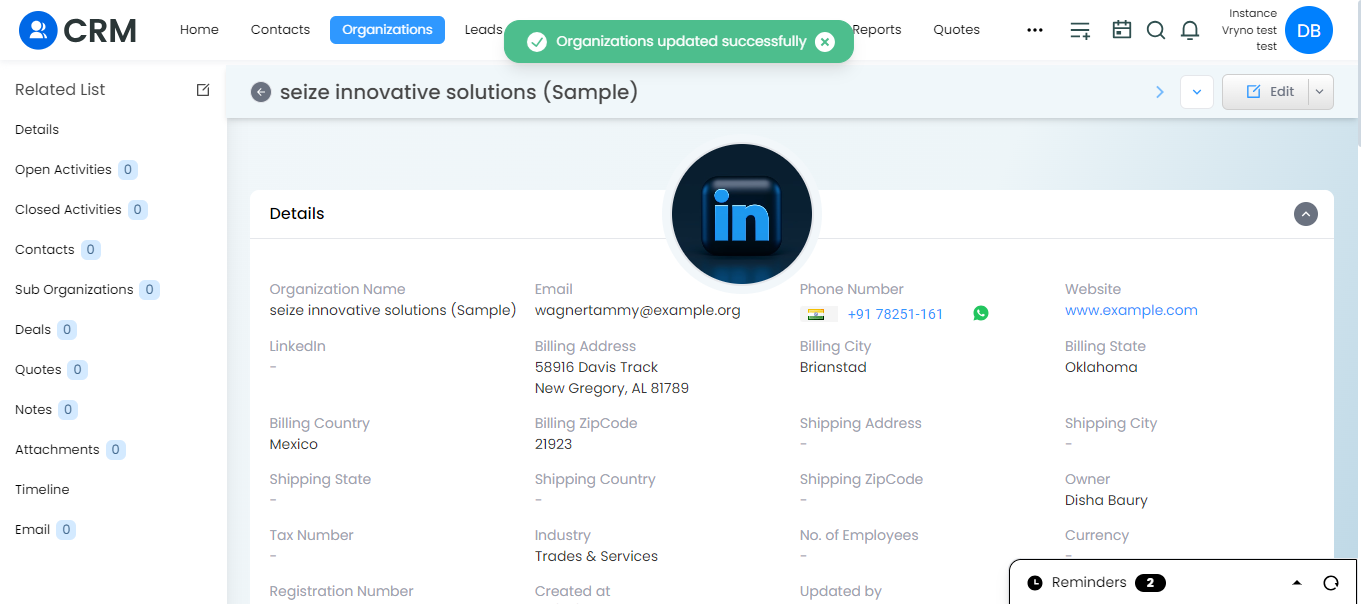1361x604 pixels.
Task: Click the Instance Vryno test label
Action: pyautogui.click(x=1249, y=30)
